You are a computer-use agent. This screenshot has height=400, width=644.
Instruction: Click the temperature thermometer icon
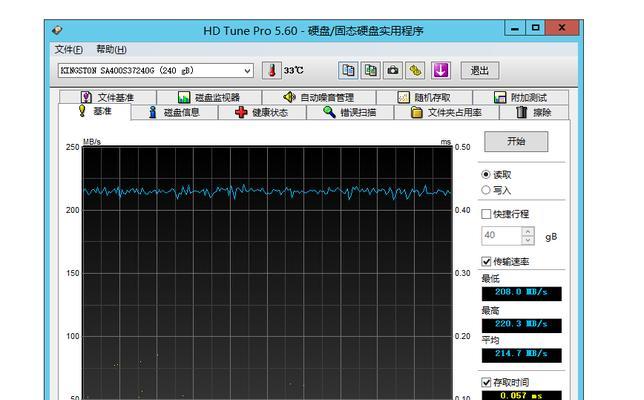tap(271, 71)
